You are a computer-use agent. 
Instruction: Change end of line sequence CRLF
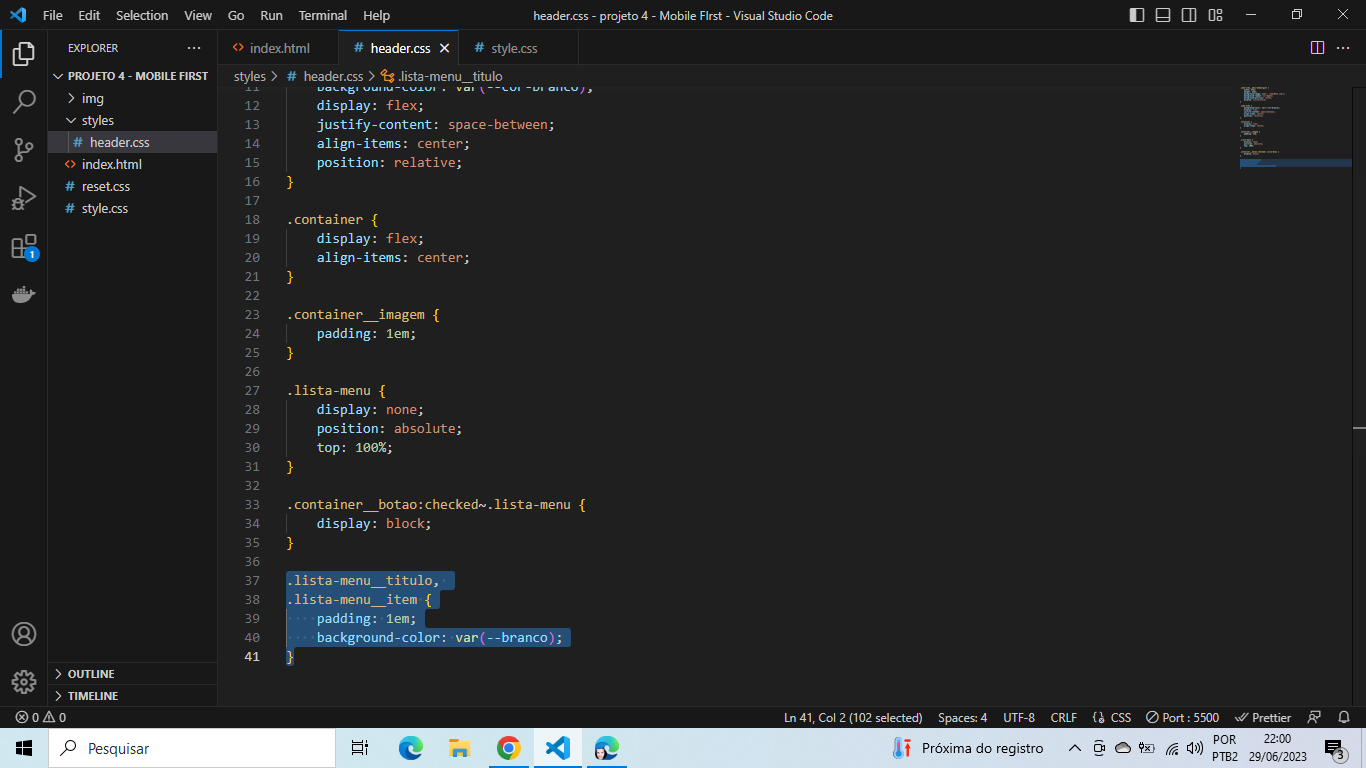click(1064, 717)
